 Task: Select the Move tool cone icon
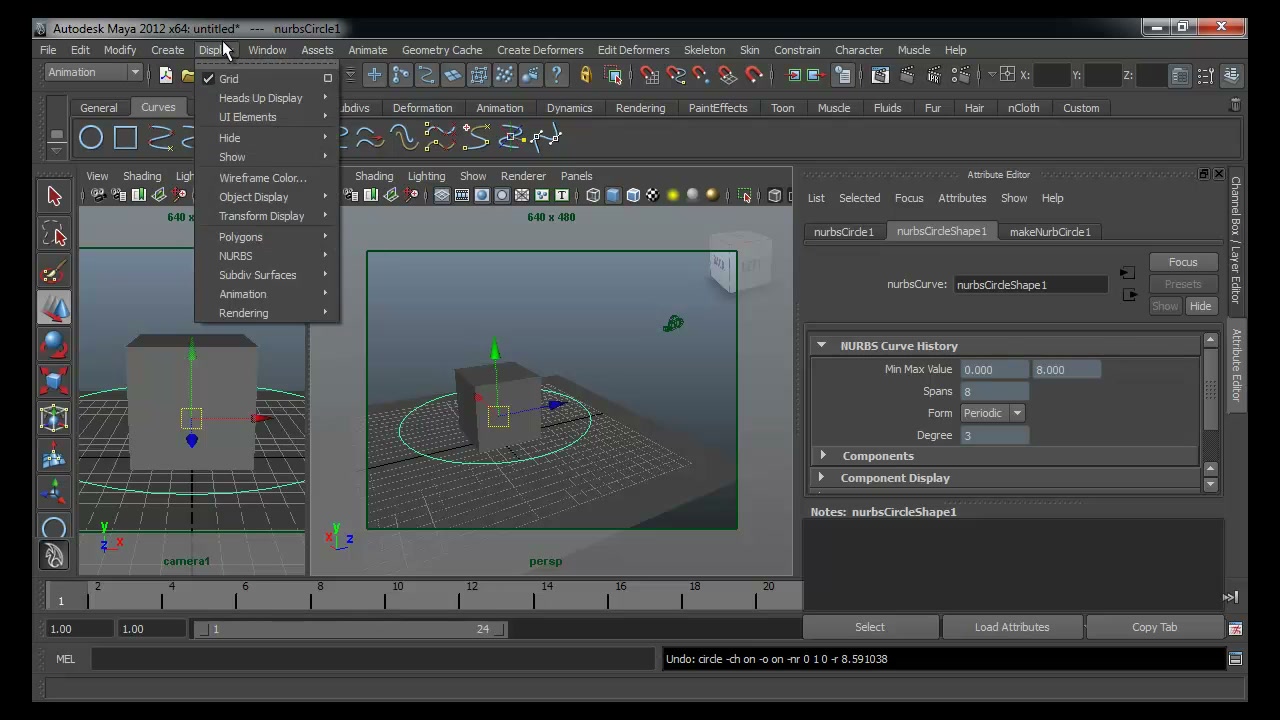point(54,308)
